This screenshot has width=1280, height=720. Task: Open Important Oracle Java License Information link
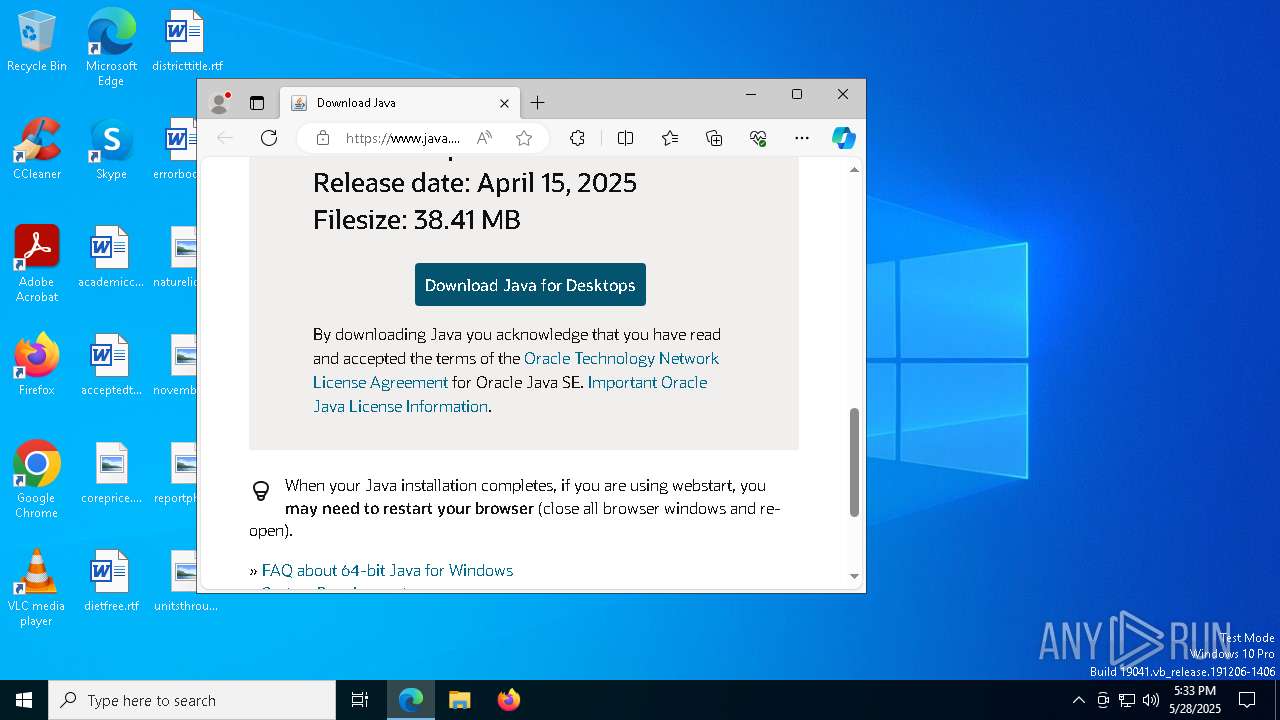[510, 394]
